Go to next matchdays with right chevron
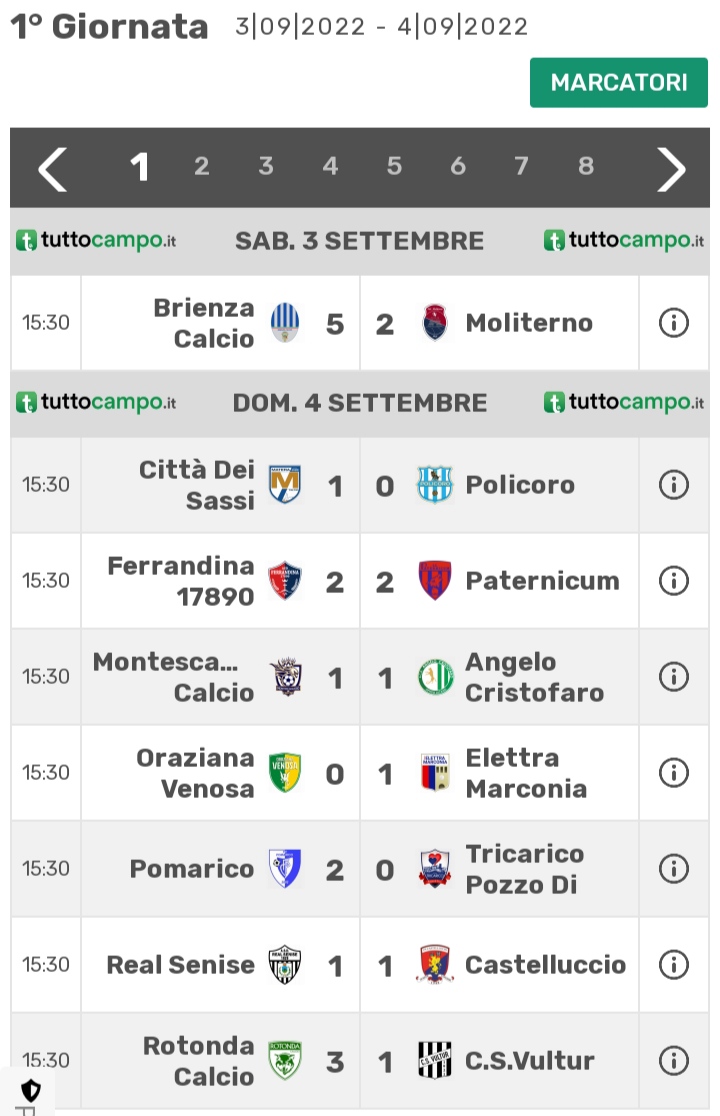This screenshot has height=1116, width=720. [x=670, y=169]
